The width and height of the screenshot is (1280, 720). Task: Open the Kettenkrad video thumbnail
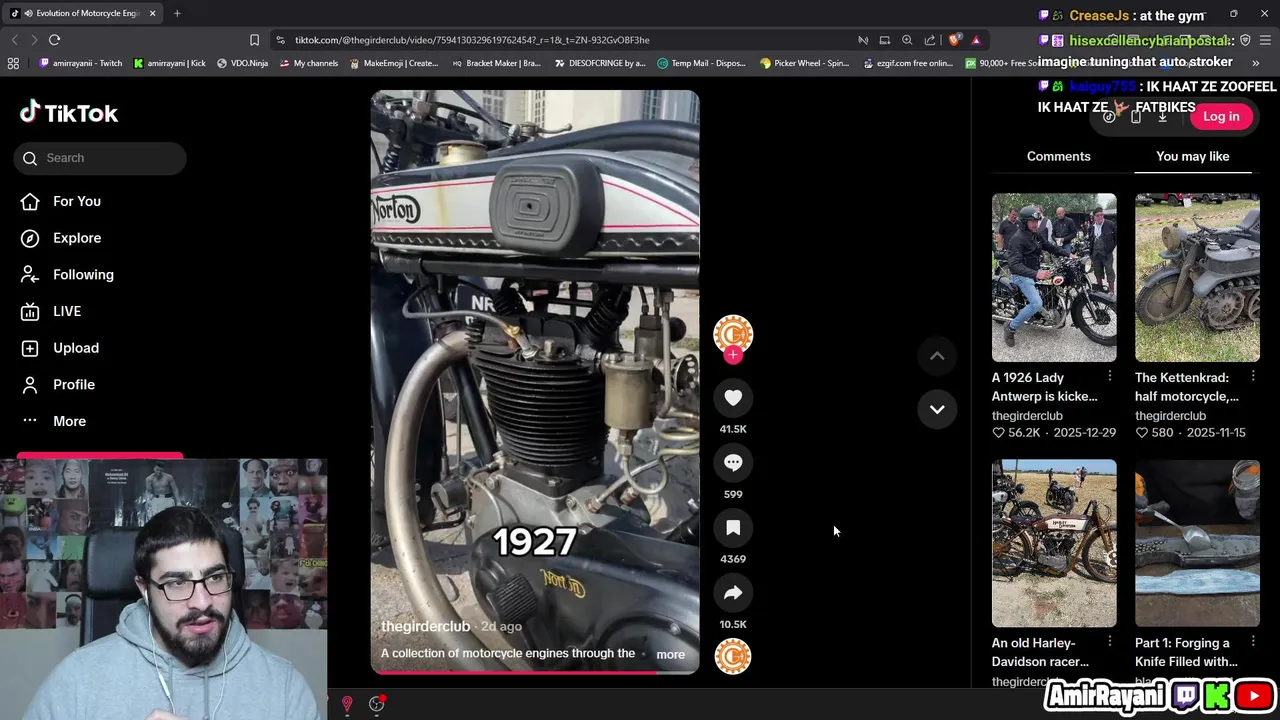point(1197,277)
